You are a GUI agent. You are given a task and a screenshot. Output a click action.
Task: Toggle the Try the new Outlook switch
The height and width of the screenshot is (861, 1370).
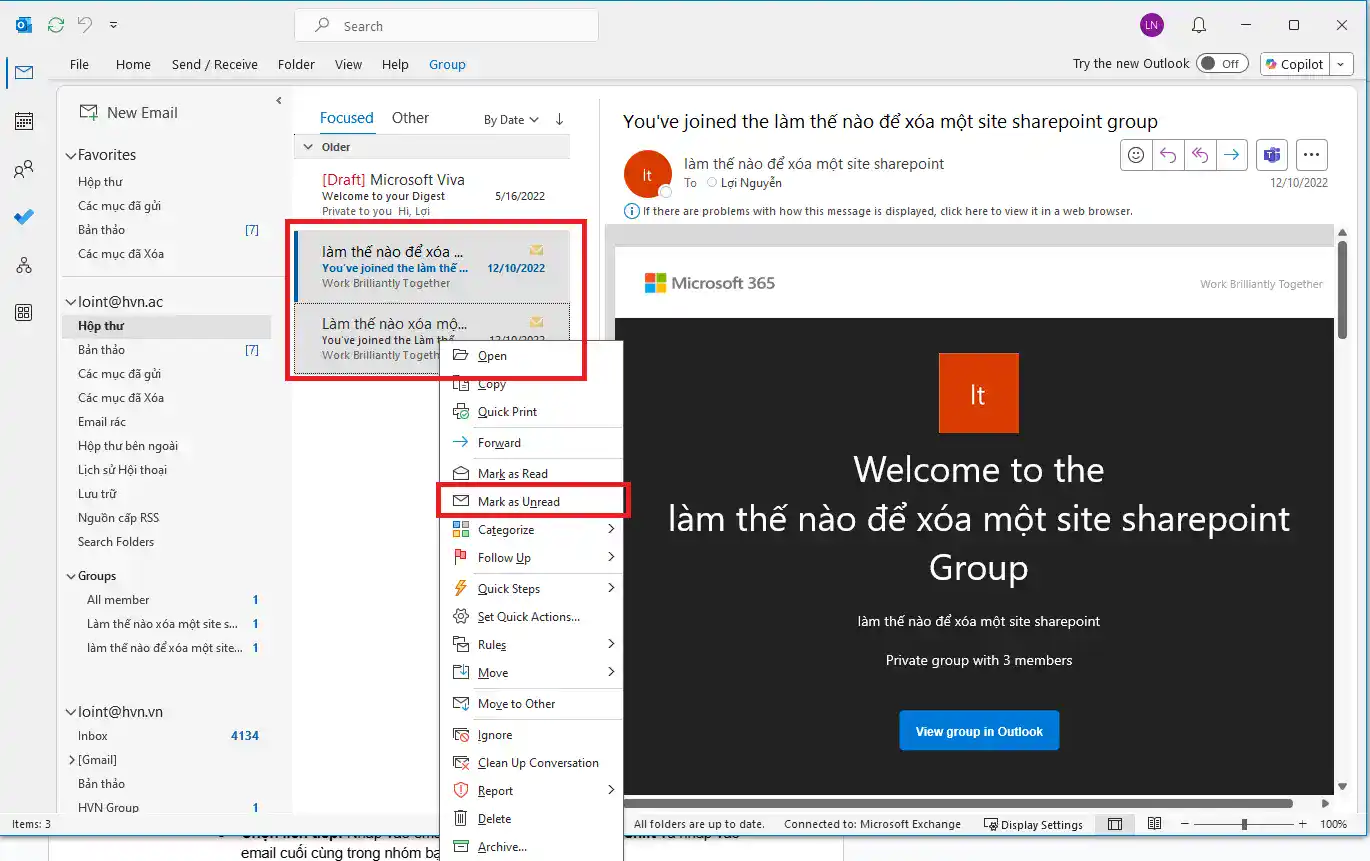coord(1221,64)
